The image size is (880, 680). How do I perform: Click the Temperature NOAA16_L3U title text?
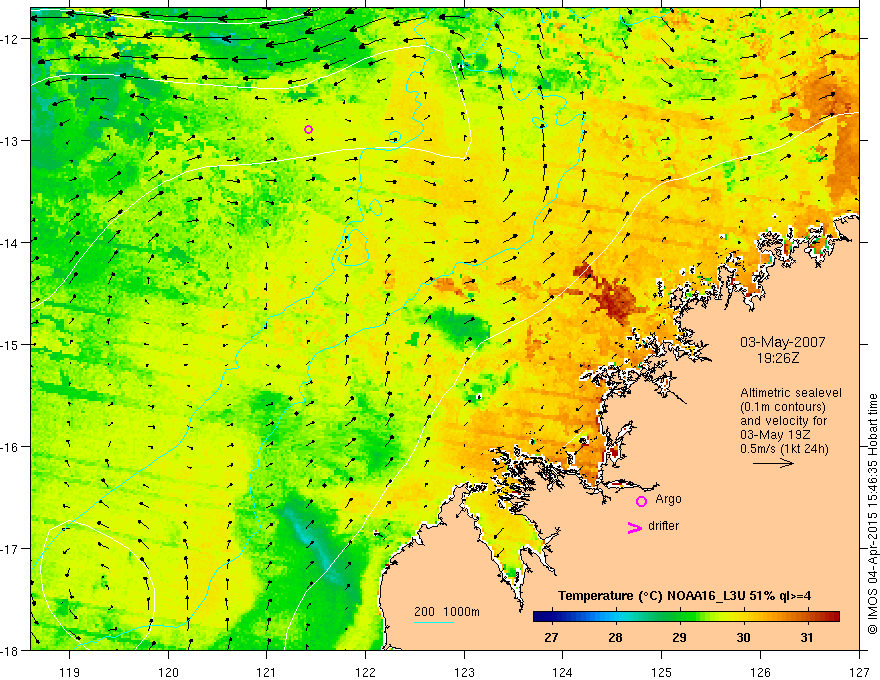pyautogui.click(x=684, y=596)
